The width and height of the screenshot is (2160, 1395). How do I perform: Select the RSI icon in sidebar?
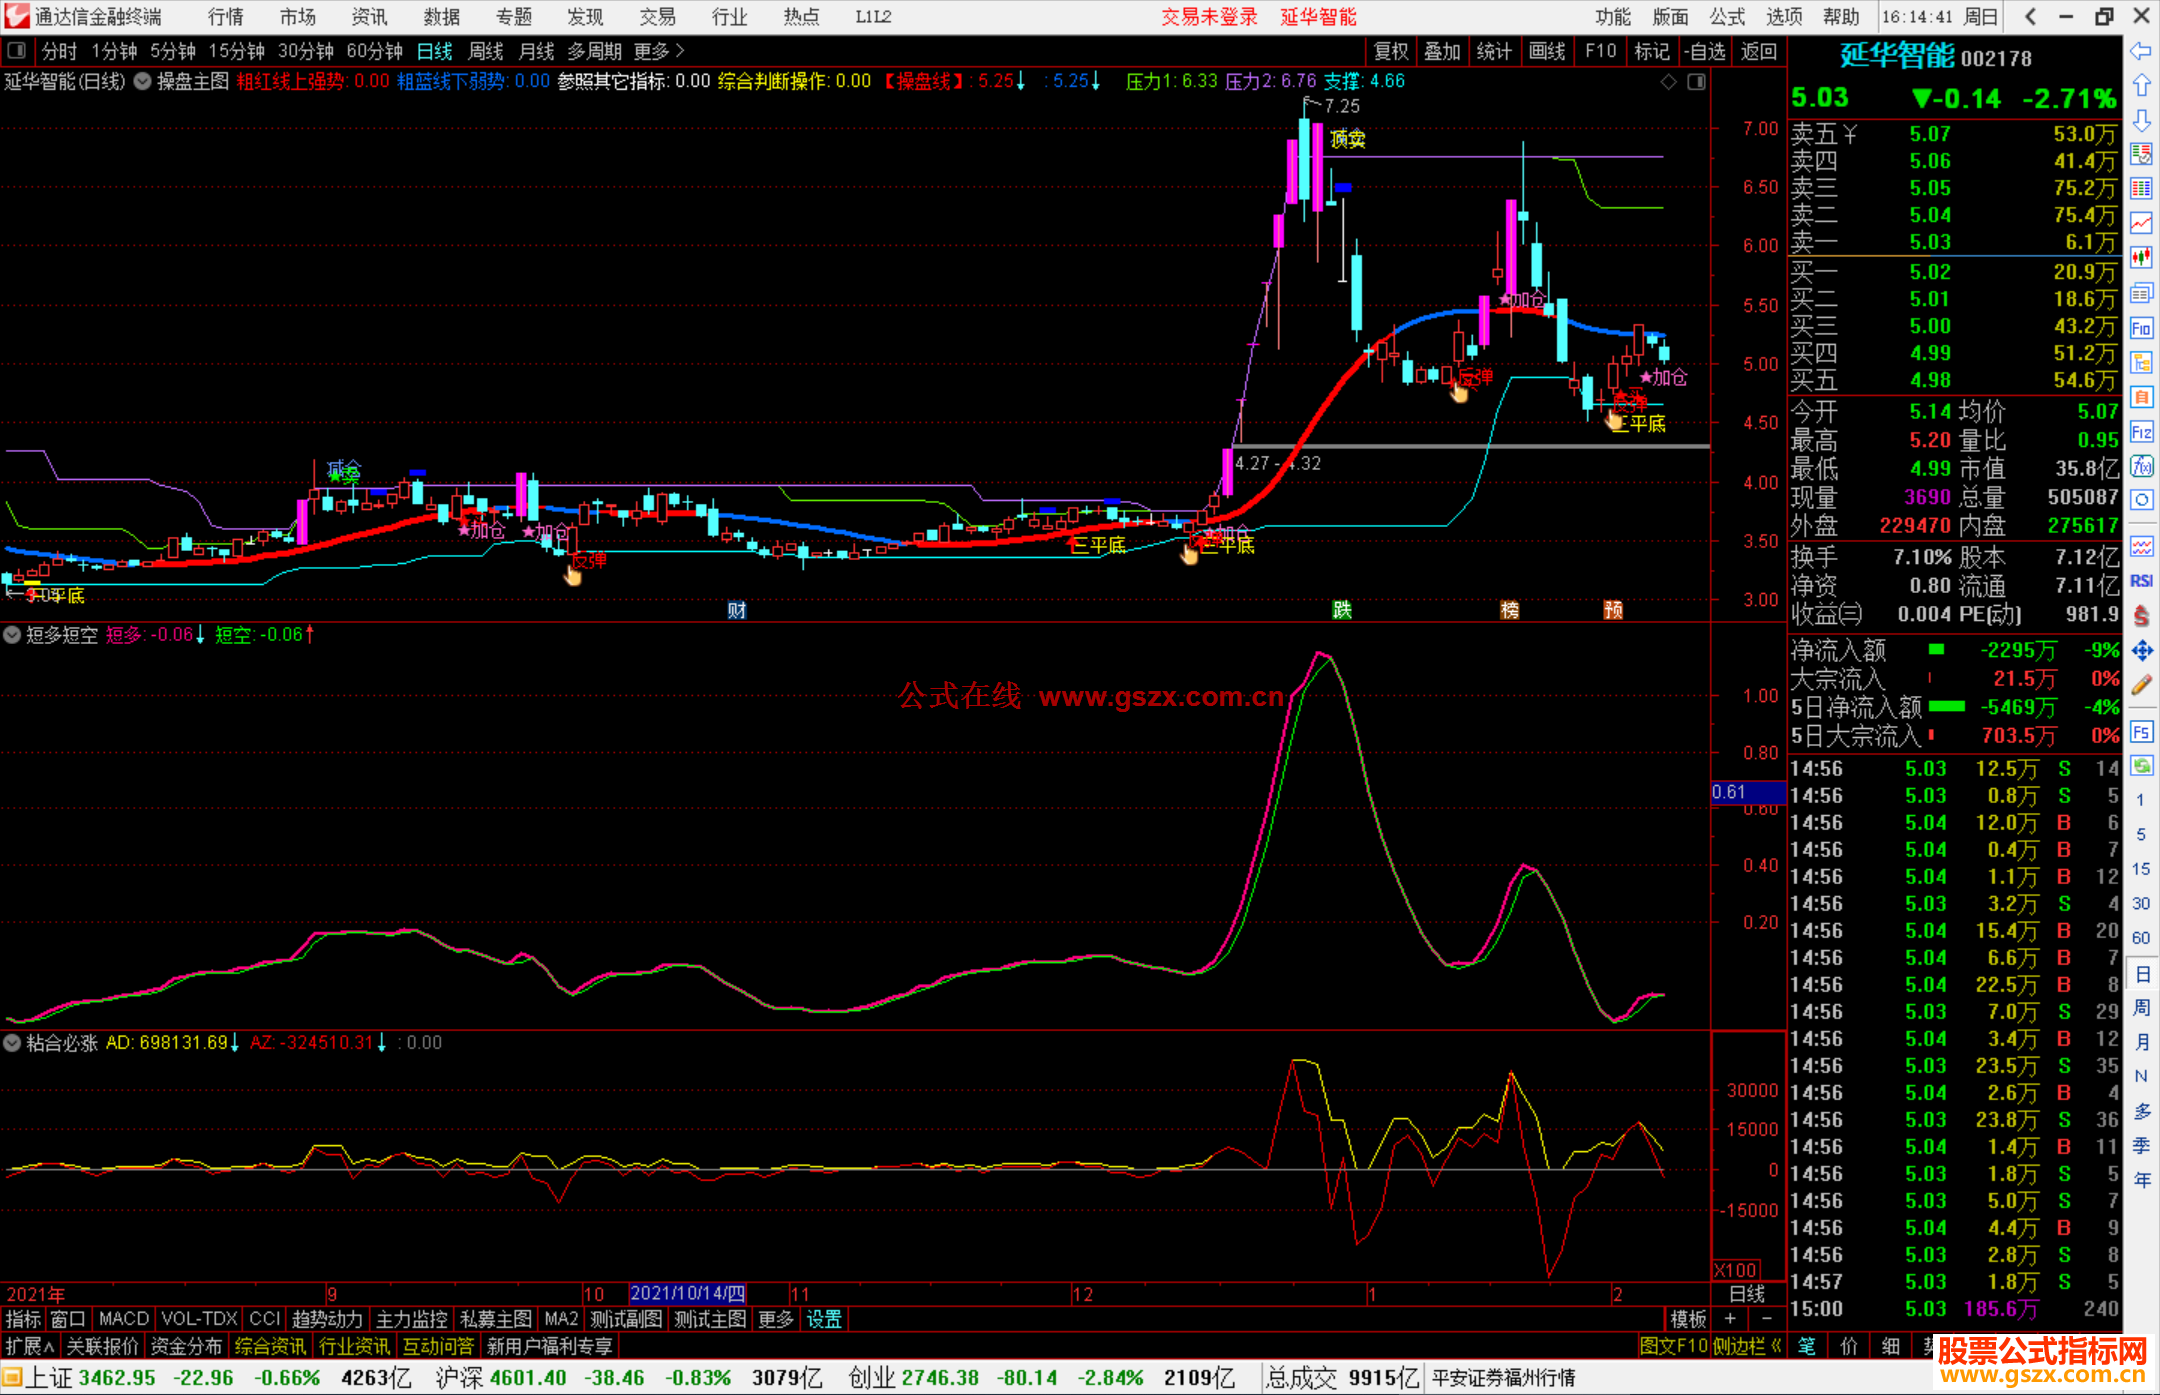pyautogui.click(x=2141, y=581)
